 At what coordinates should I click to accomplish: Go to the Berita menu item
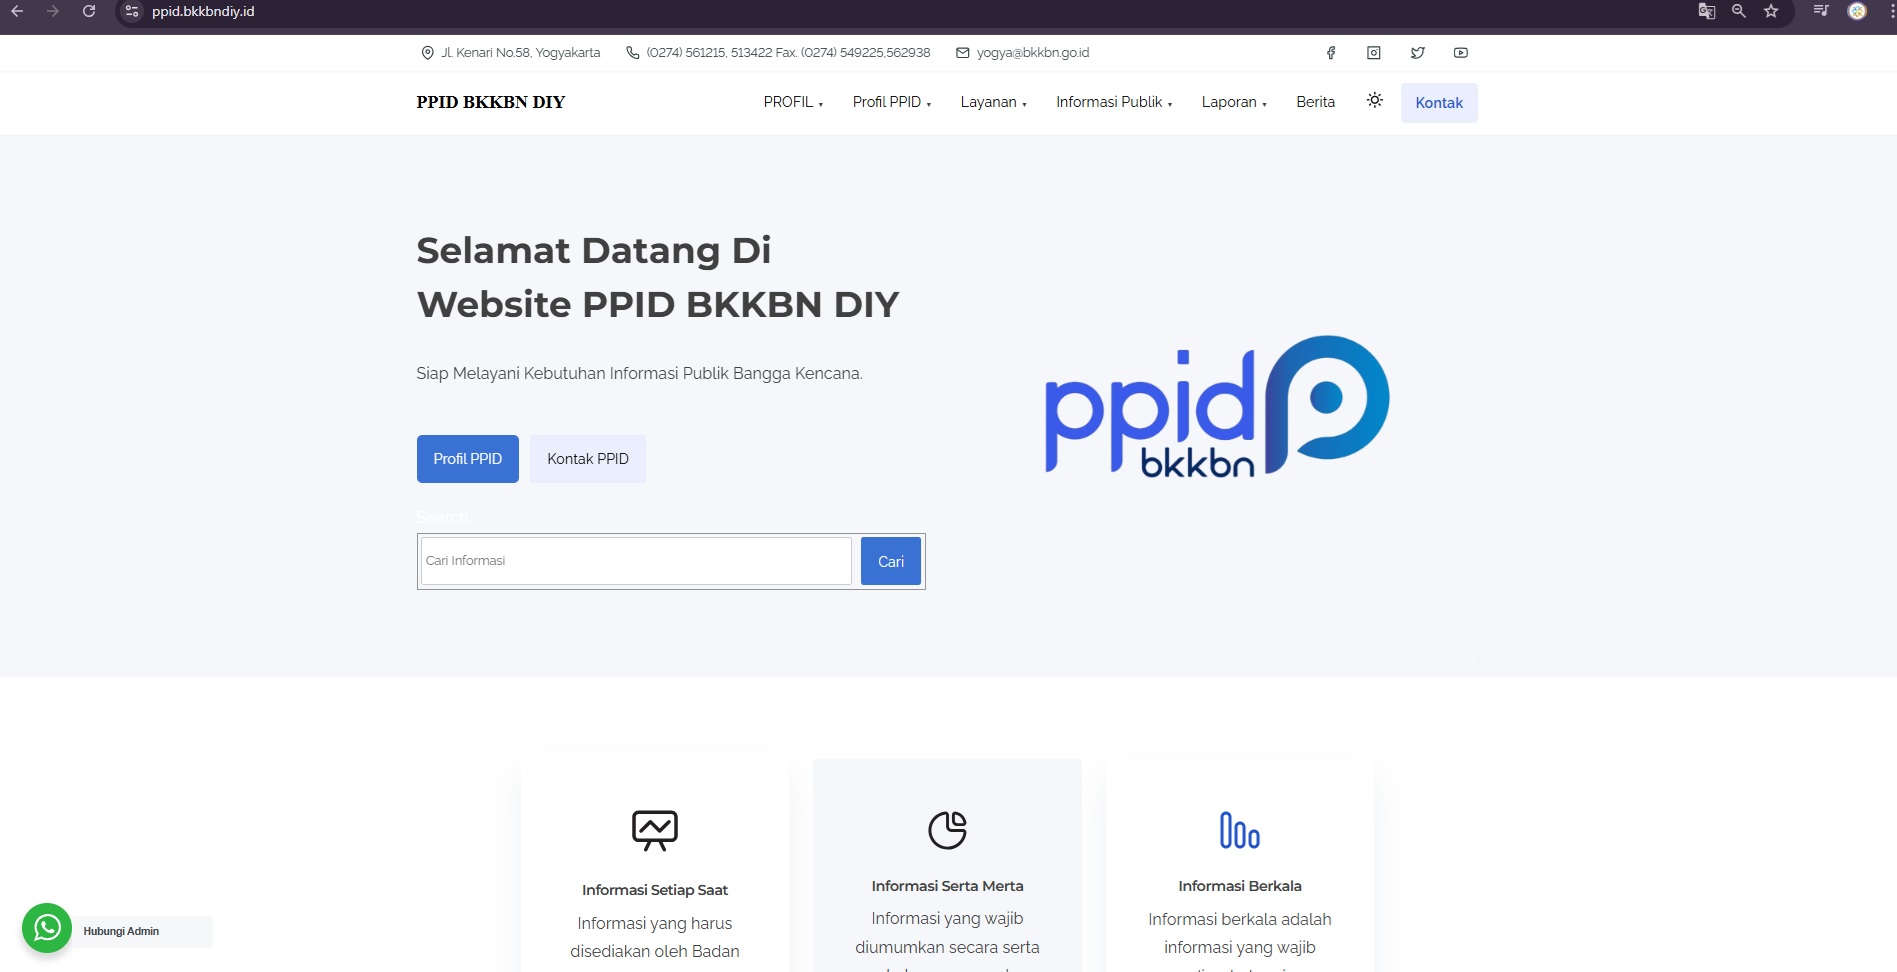coord(1316,102)
